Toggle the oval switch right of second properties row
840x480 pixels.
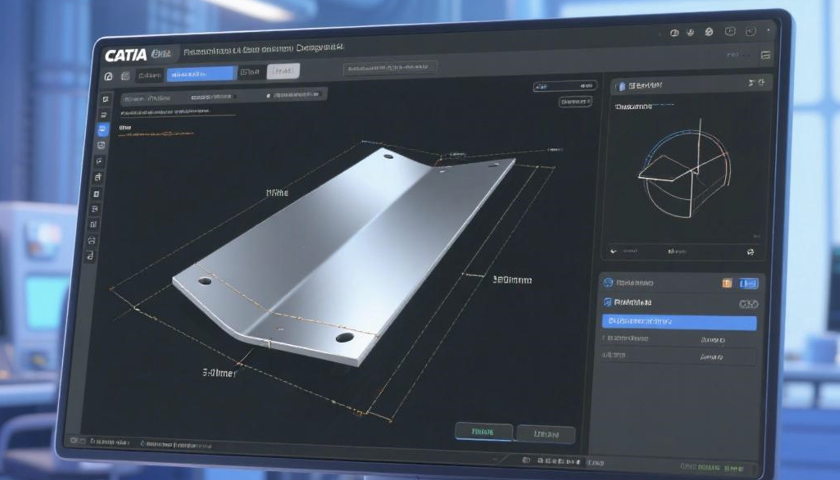tap(748, 303)
